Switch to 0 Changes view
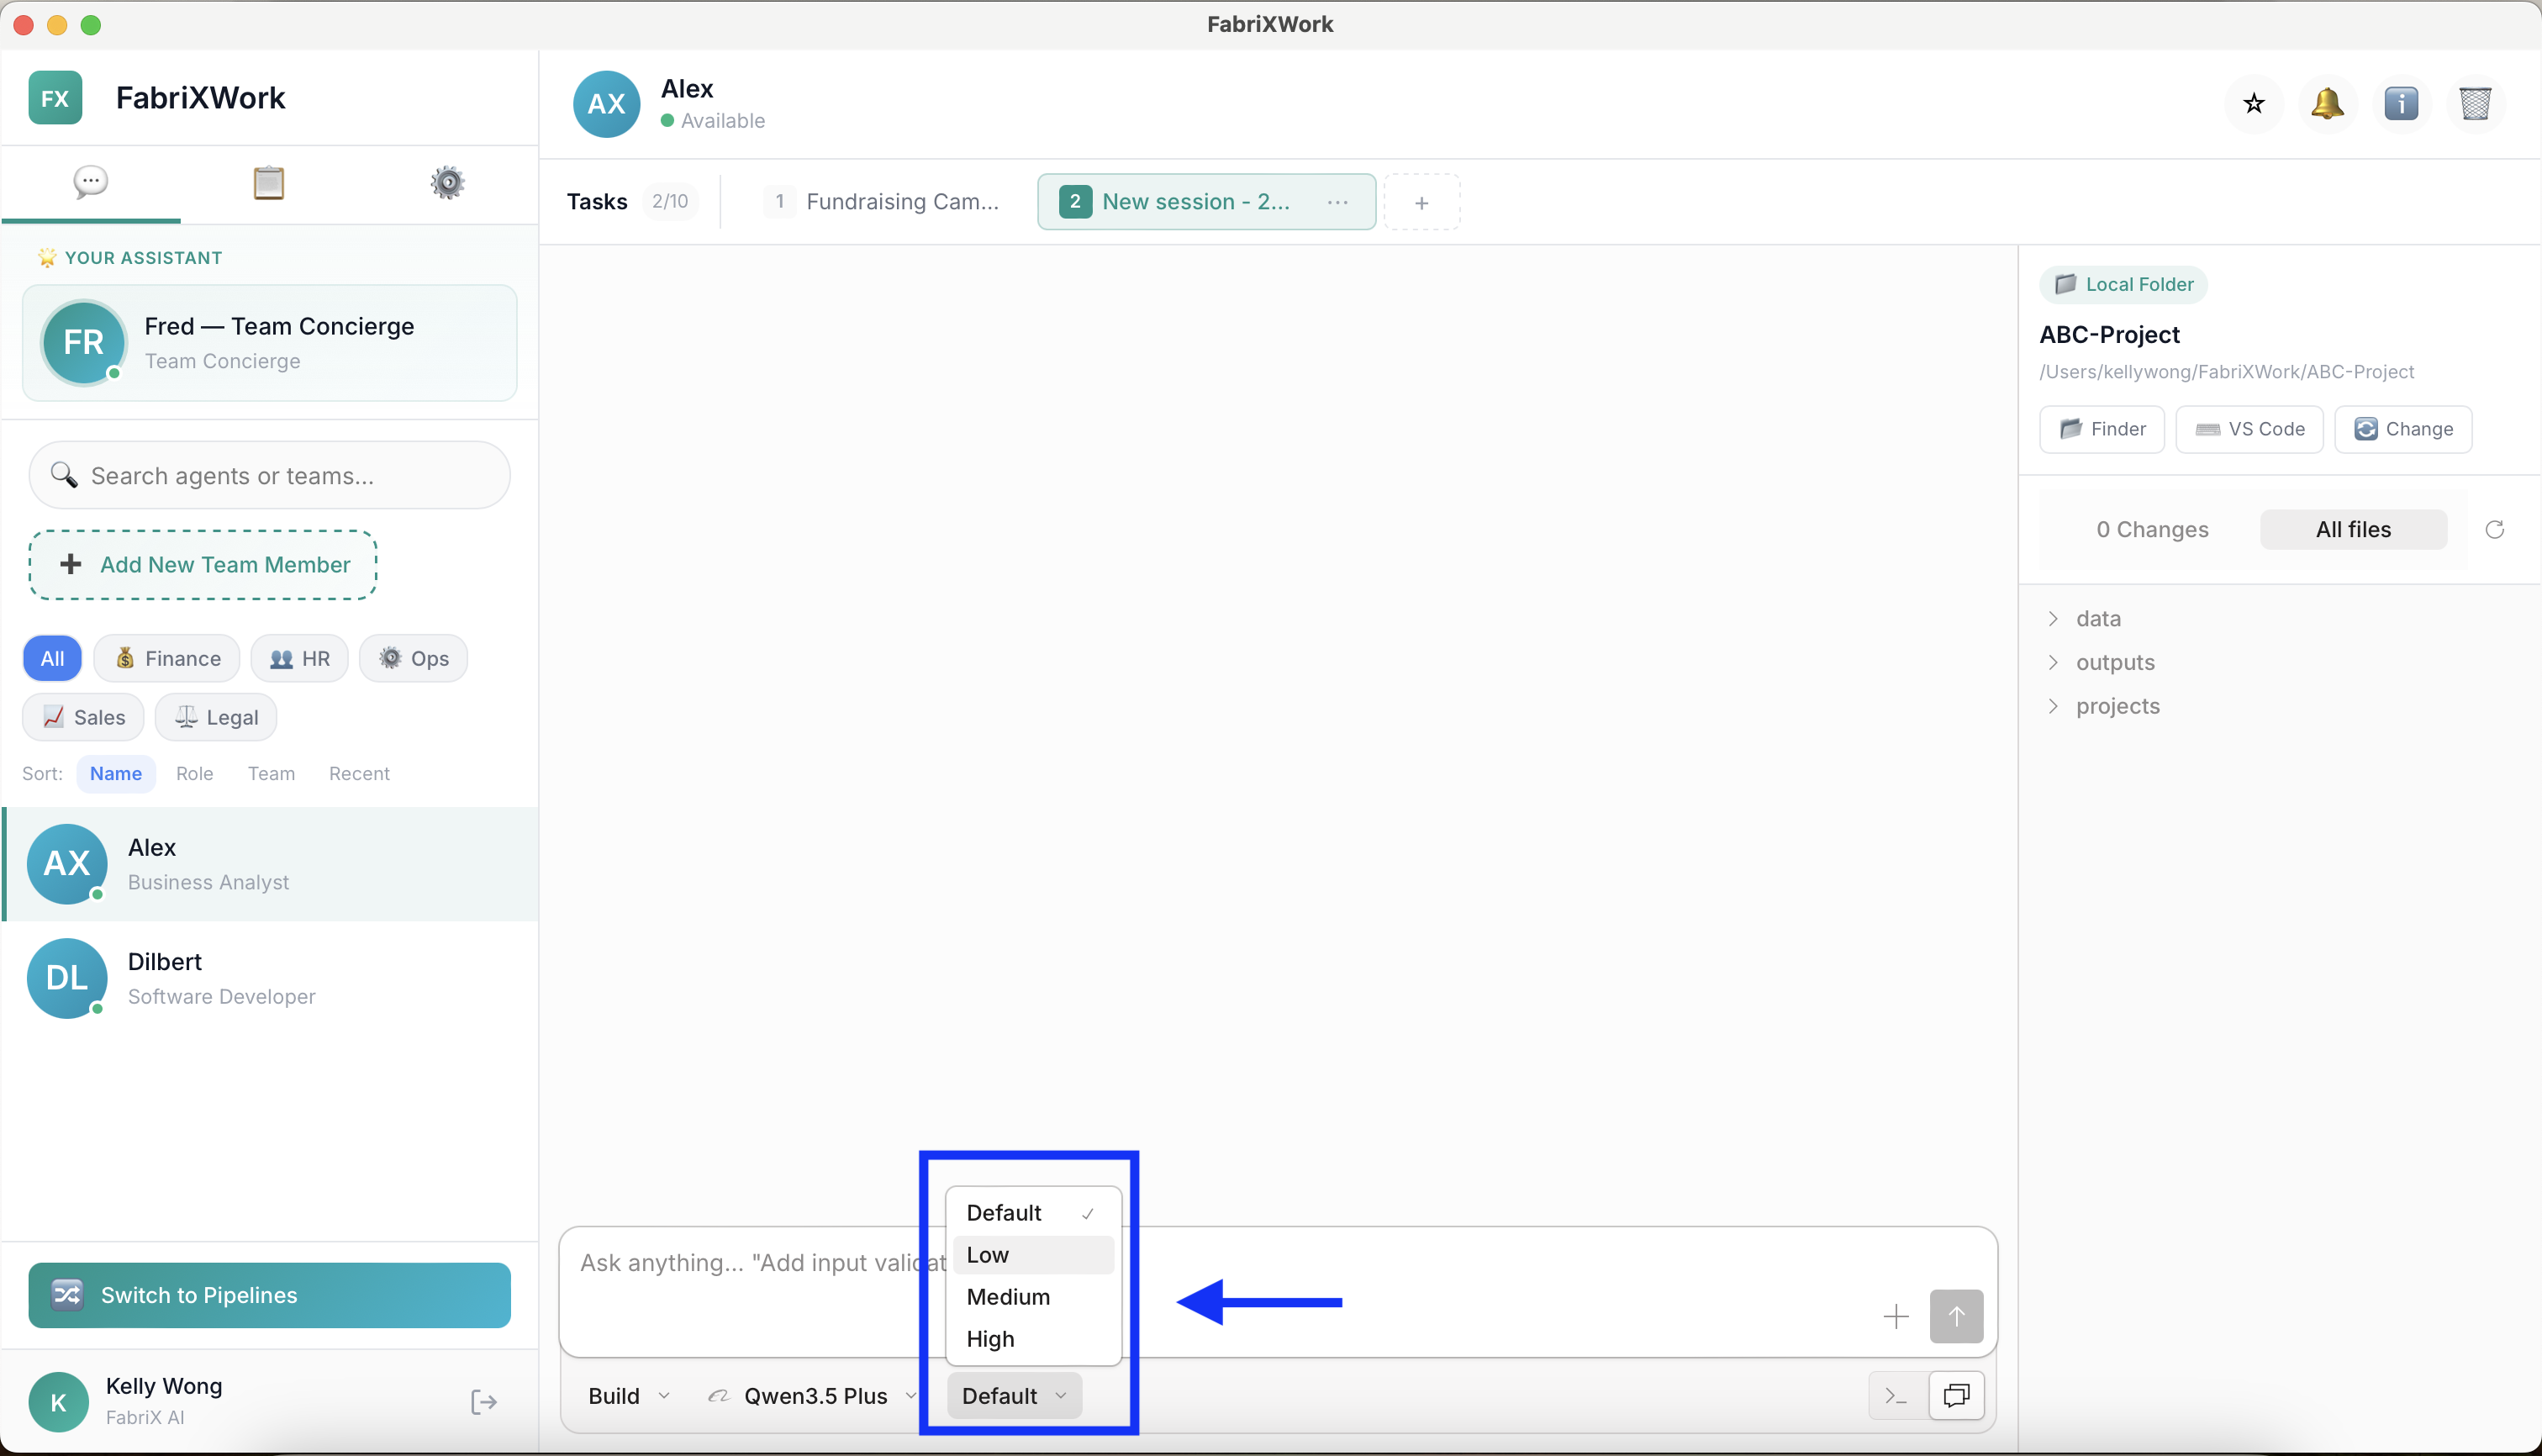The height and width of the screenshot is (1456, 2542). (x=2152, y=530)
